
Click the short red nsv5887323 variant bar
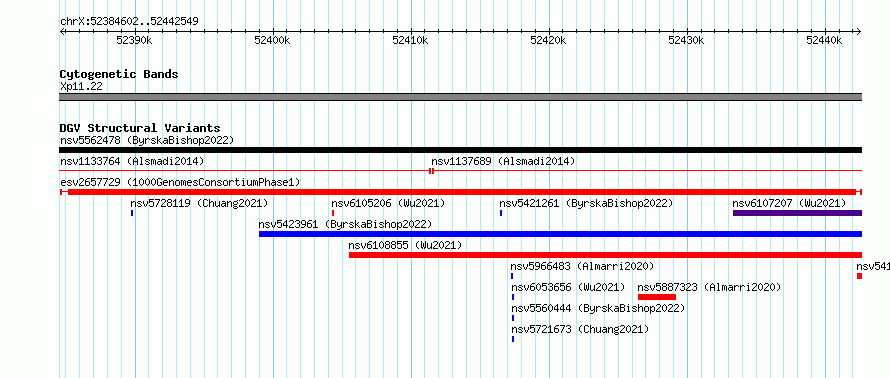pos(657,297)
